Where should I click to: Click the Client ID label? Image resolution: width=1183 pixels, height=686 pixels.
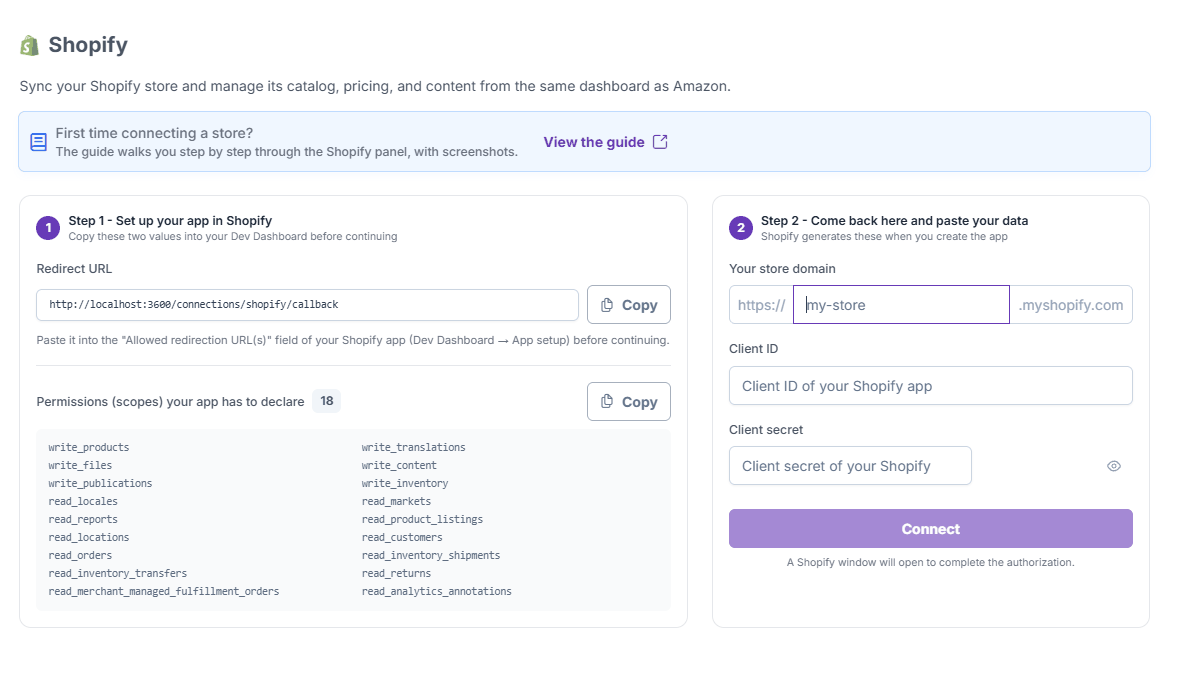coord(753,349)
